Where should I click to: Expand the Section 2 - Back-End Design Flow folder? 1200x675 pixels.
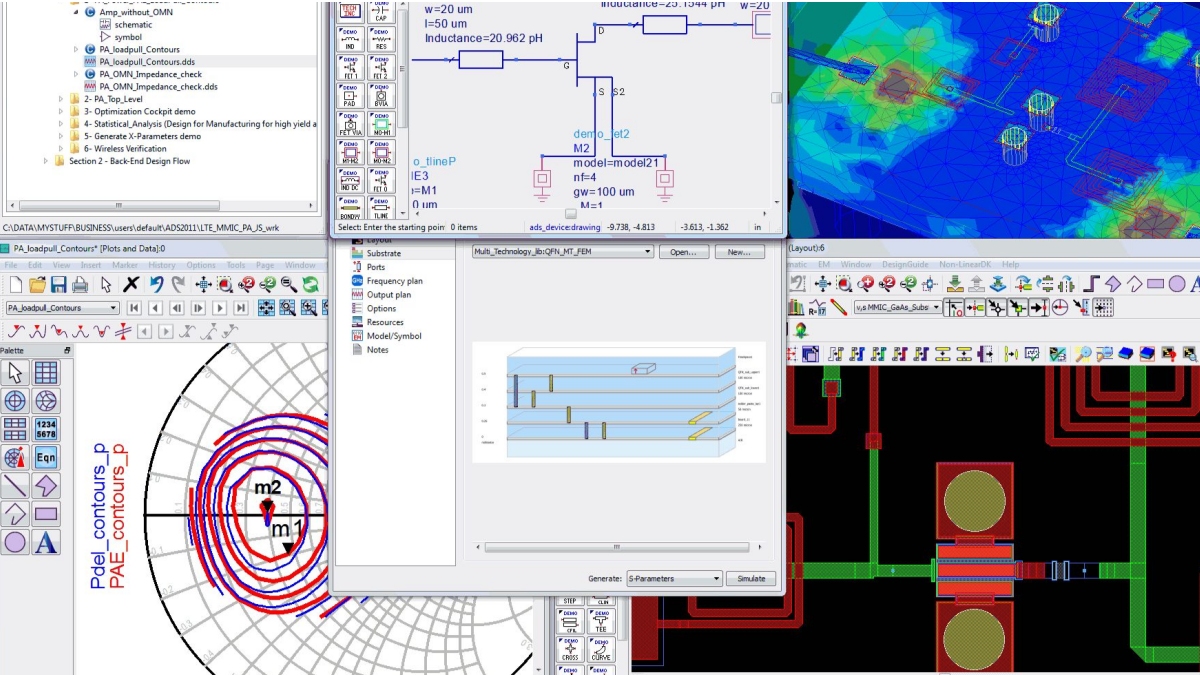[x=47, y=161]
